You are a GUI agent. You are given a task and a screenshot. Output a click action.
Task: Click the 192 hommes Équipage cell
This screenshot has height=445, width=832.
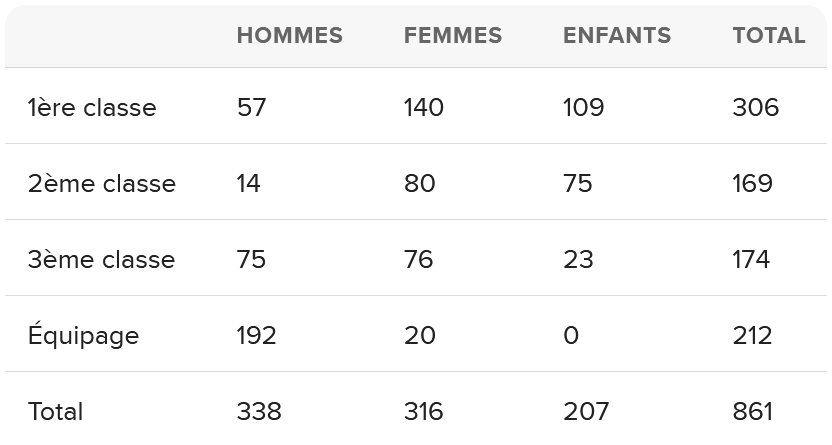(256, 335)
